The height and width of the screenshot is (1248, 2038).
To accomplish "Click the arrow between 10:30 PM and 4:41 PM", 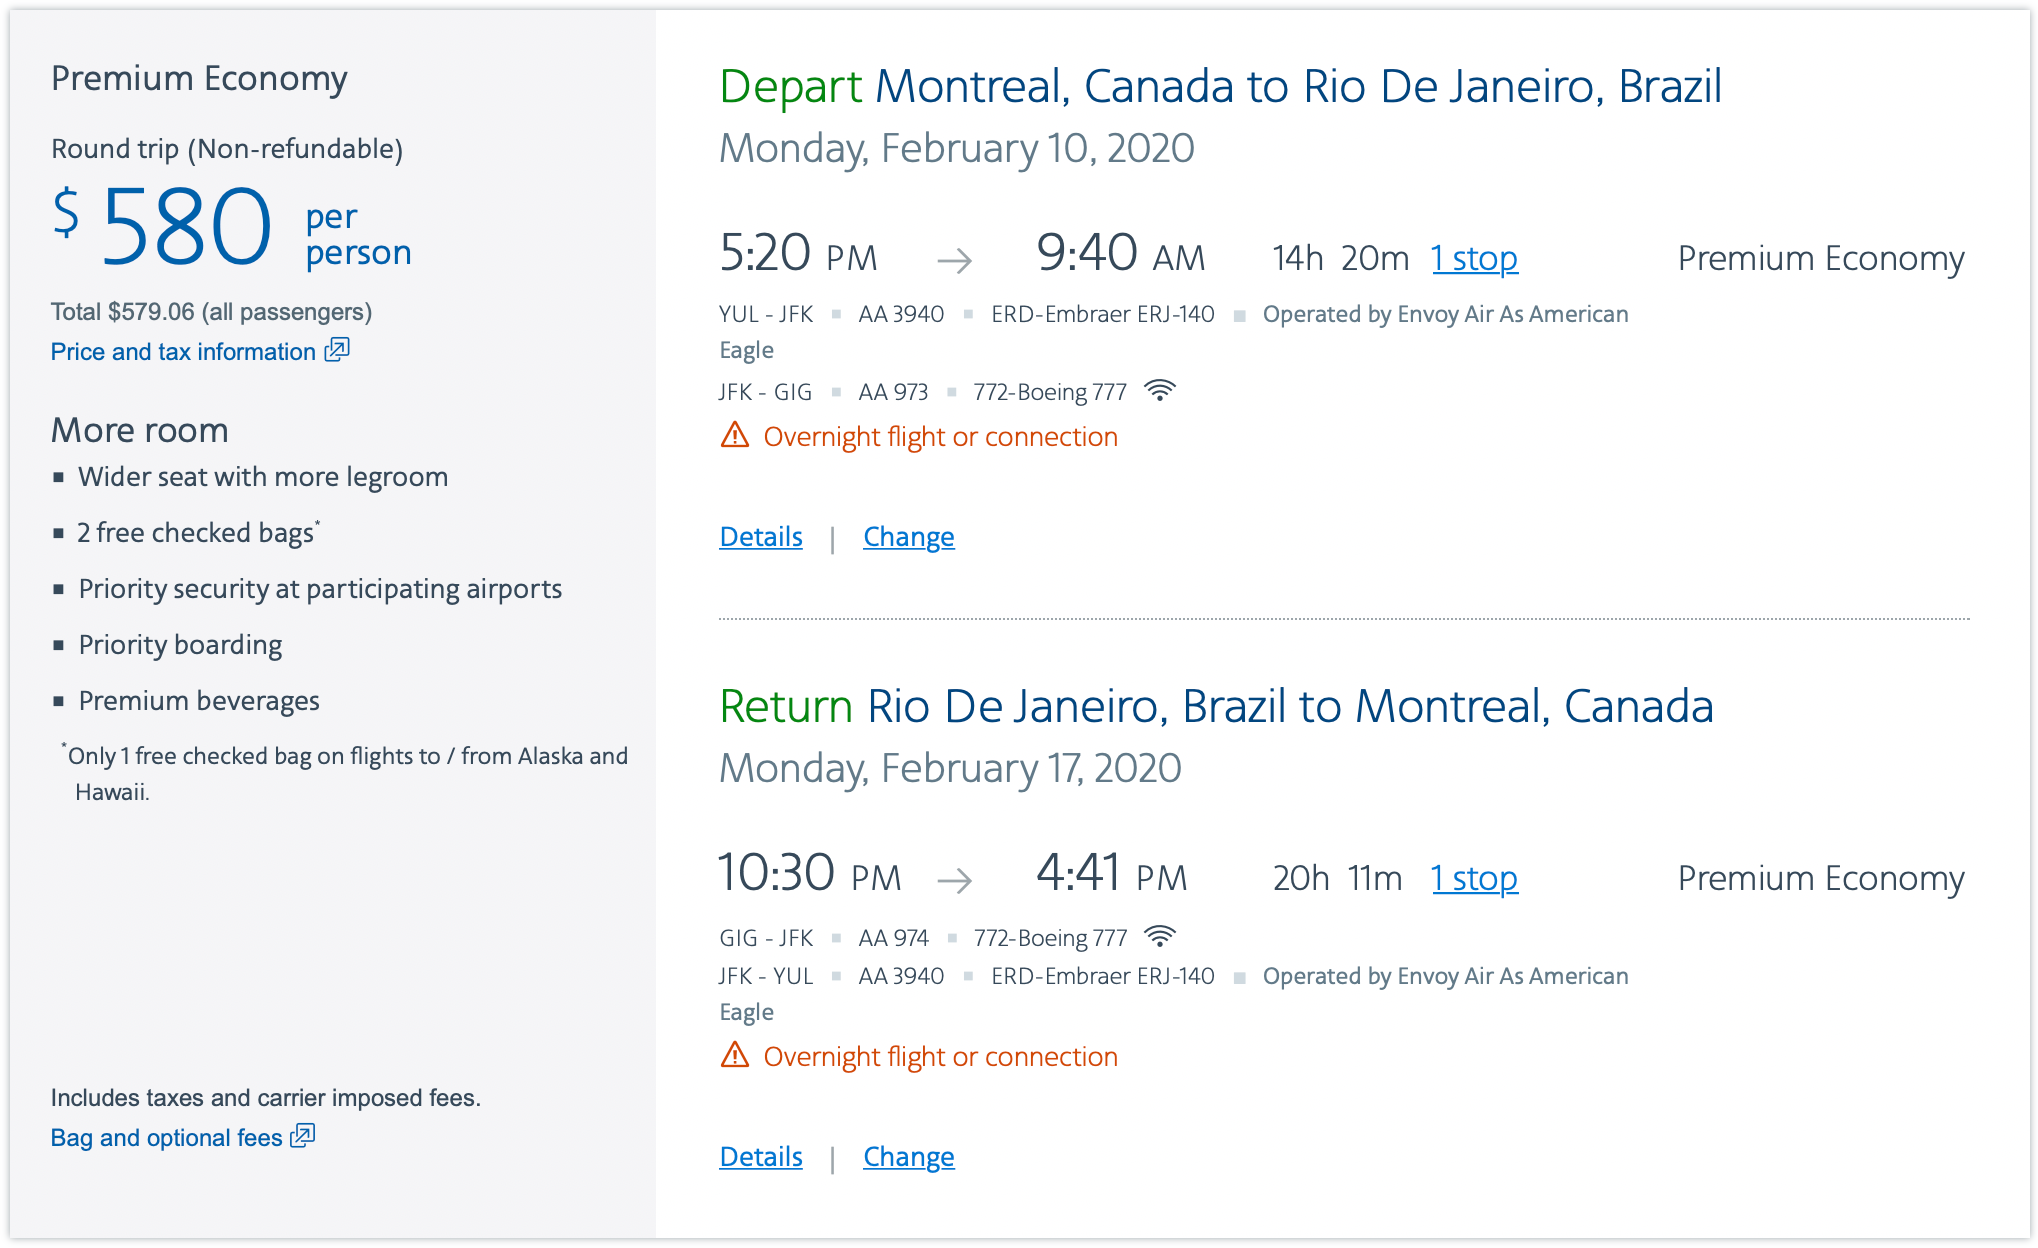I will (x=955, y=881).
